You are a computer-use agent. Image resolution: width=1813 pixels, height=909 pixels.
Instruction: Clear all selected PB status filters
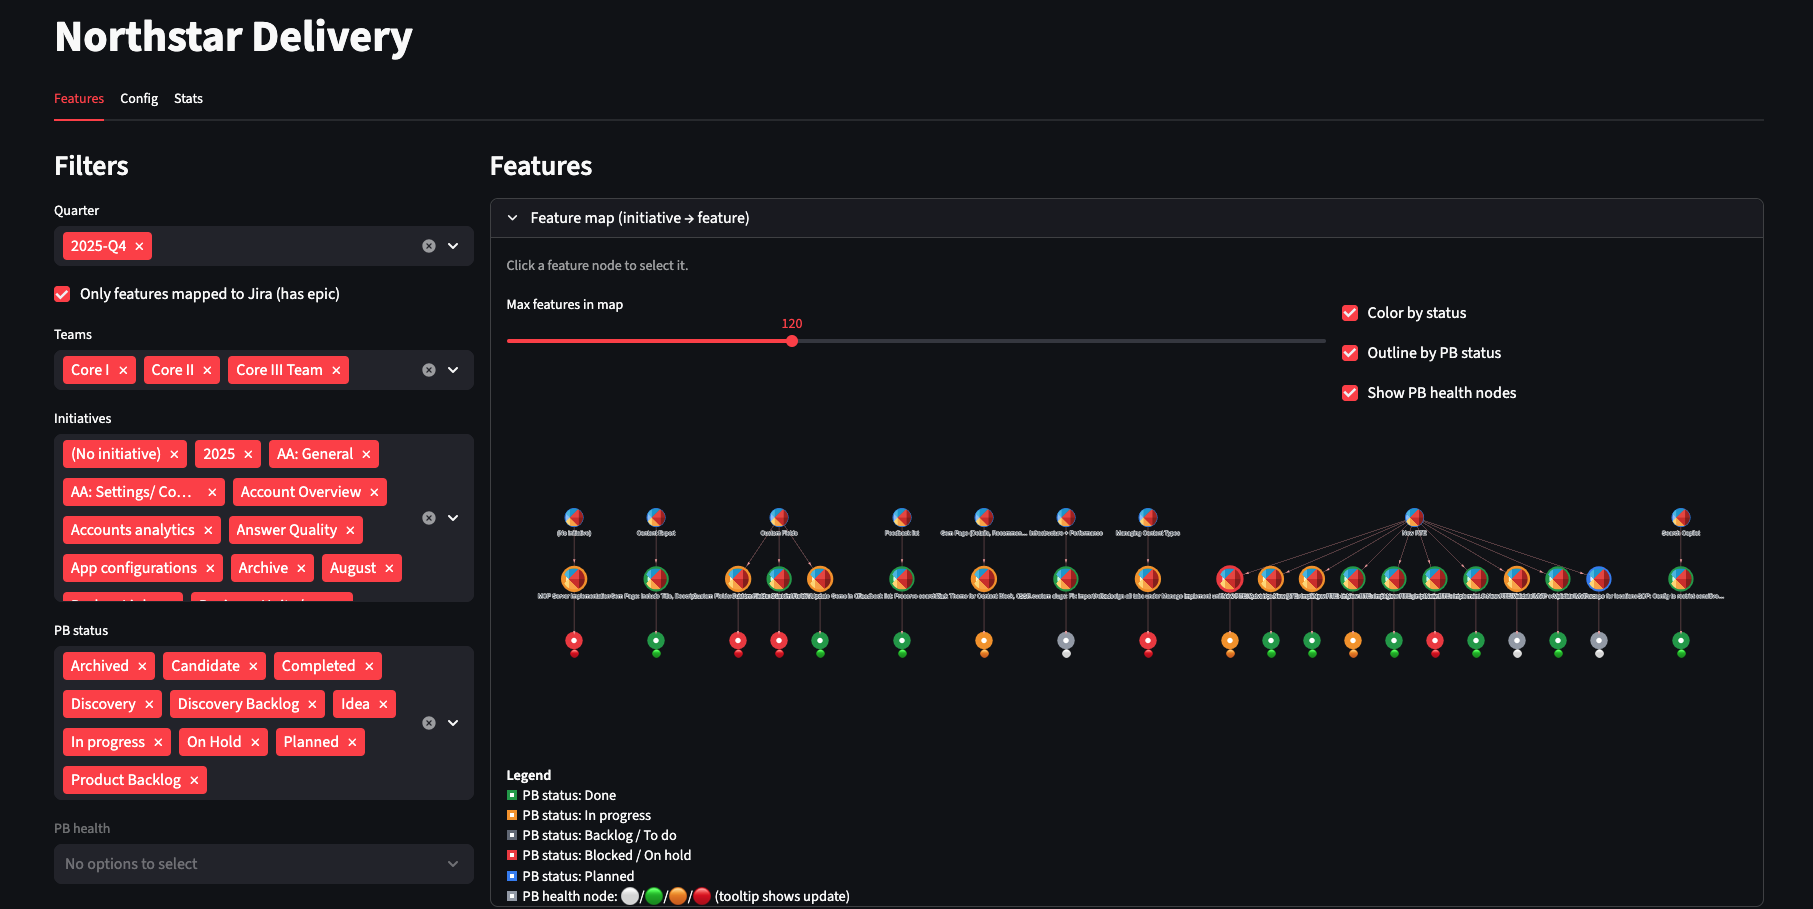(428, 722)
